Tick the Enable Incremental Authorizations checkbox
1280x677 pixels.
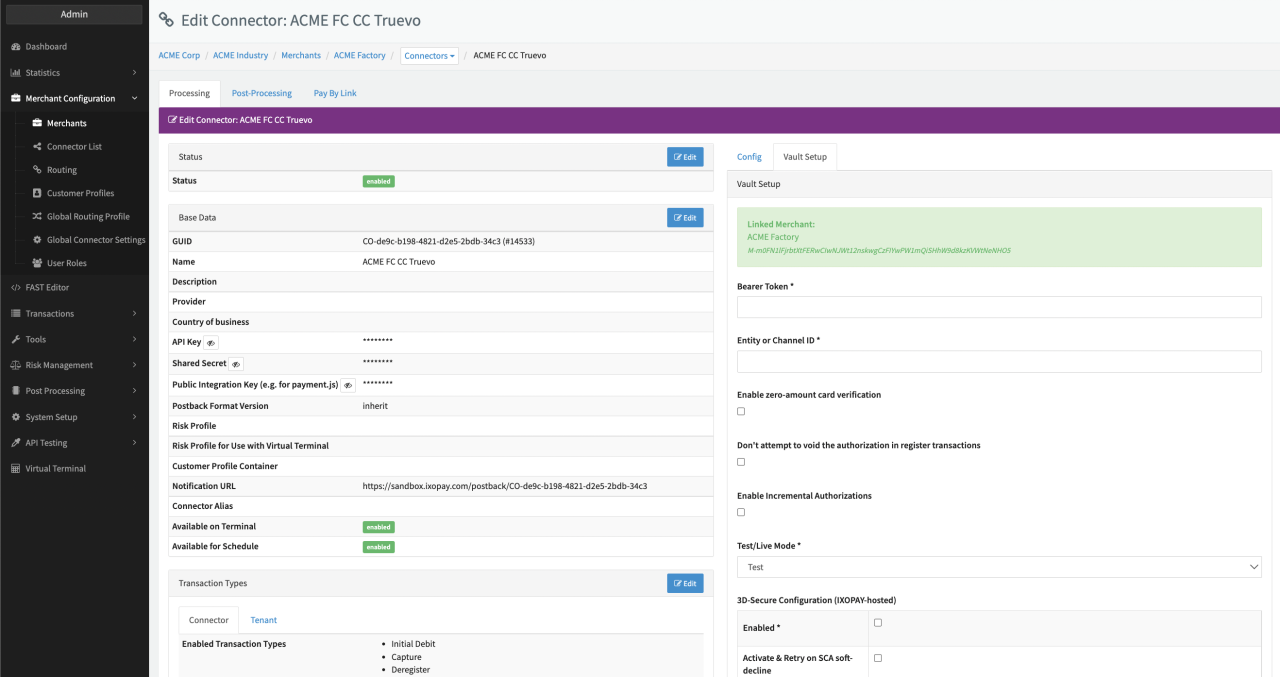point(741,512)
